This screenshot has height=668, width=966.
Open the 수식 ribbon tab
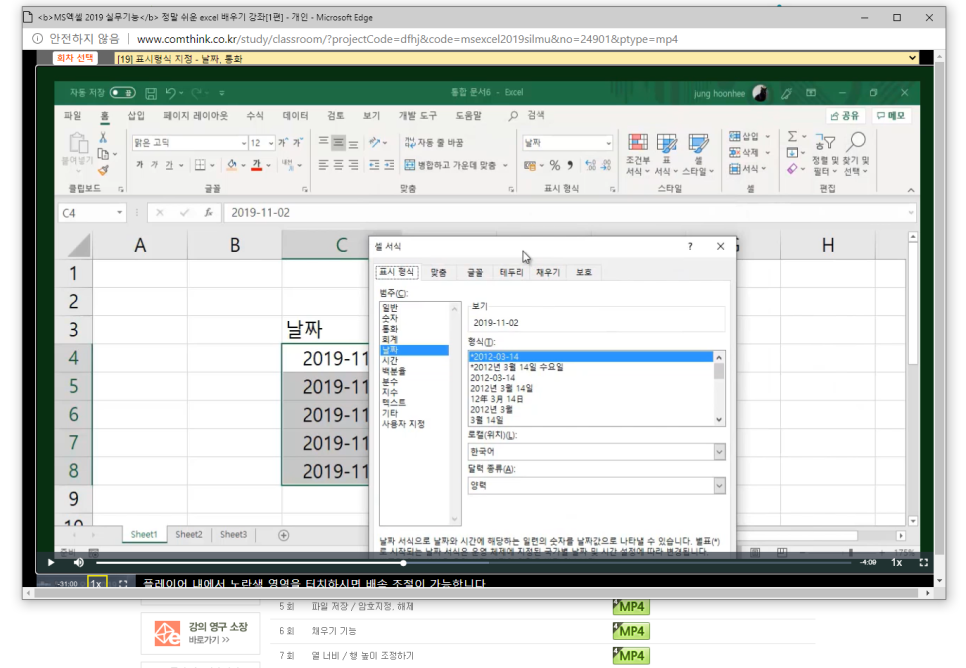point(255,115)
